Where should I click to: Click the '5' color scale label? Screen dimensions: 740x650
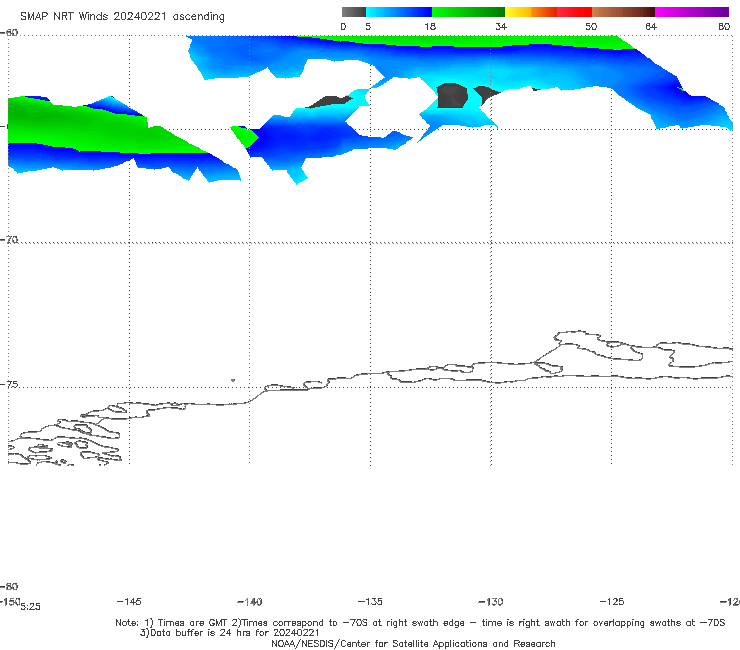(368, 26)
